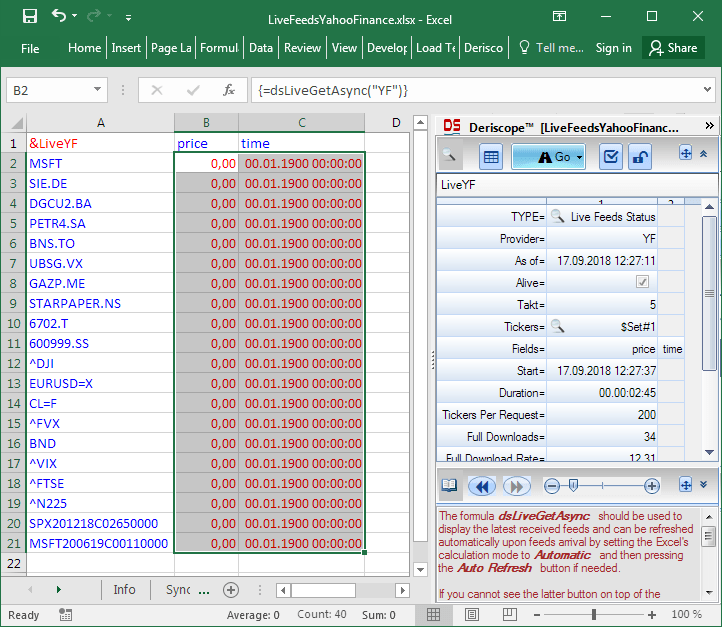Image resolution: width=722 pixels, height=627 pixels.
Task: Open Customize Quick Access Toolbar dropdown
Action: click(x=128, y=18)
